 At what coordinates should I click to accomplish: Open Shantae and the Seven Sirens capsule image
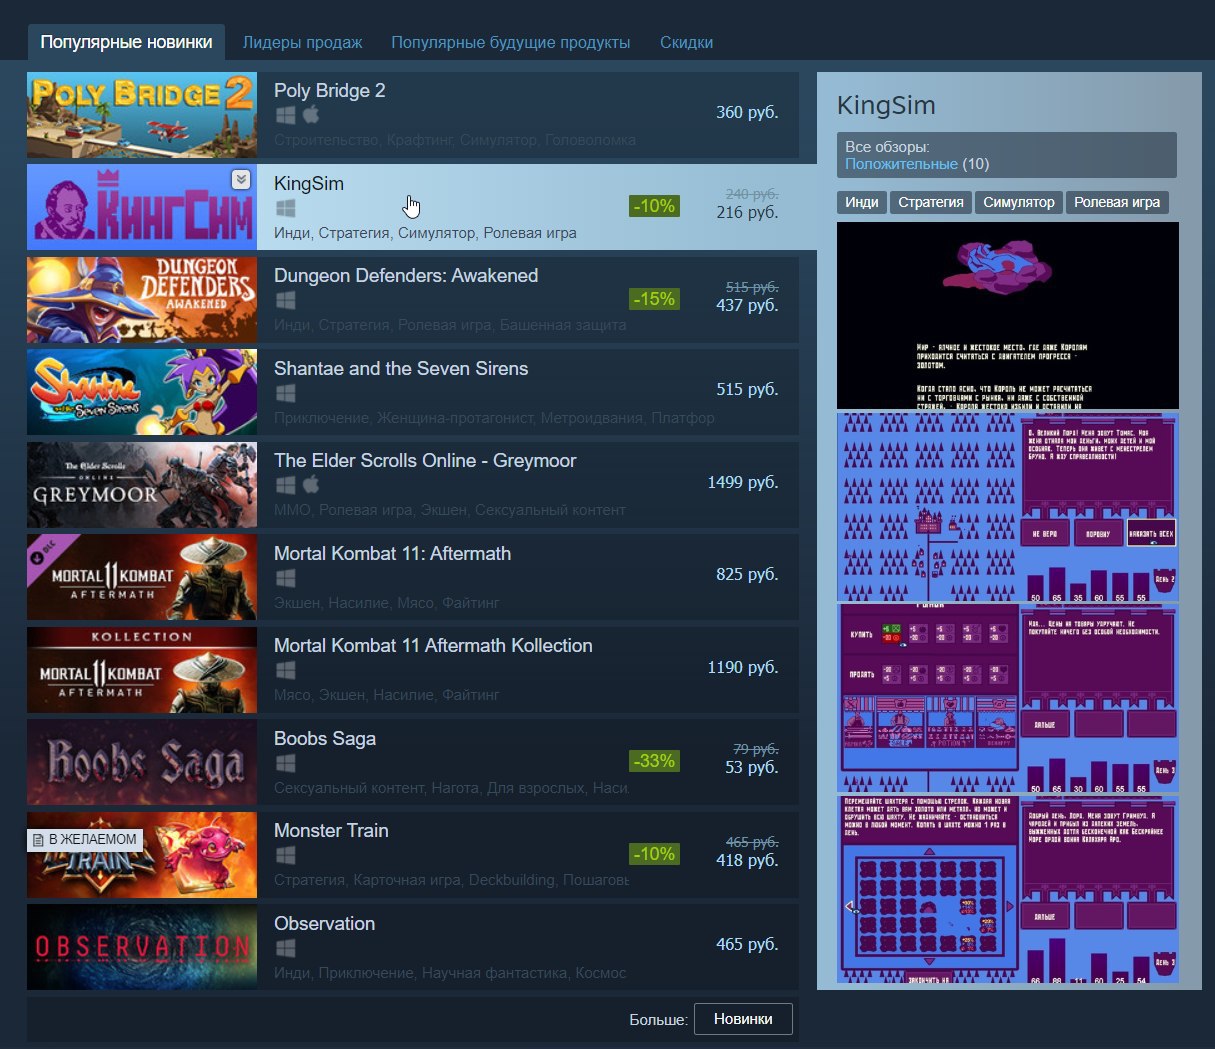tap(142, 392)
